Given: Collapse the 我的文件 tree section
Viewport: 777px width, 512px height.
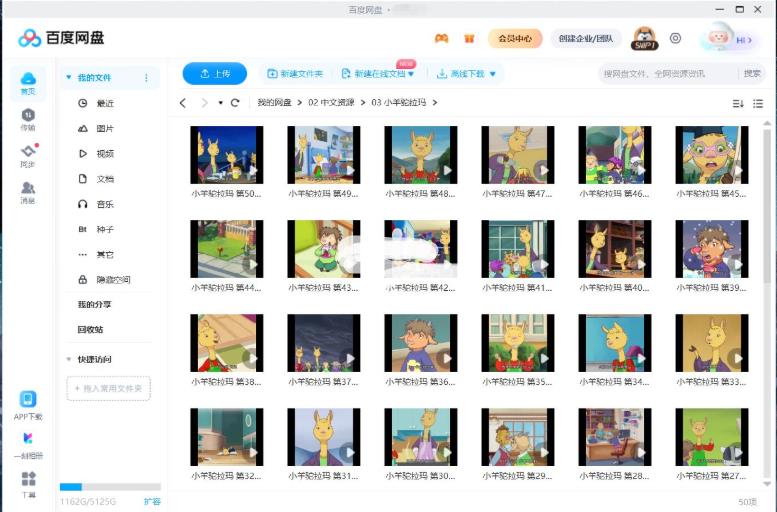Looking at the screenshot, I should (69, 77).
